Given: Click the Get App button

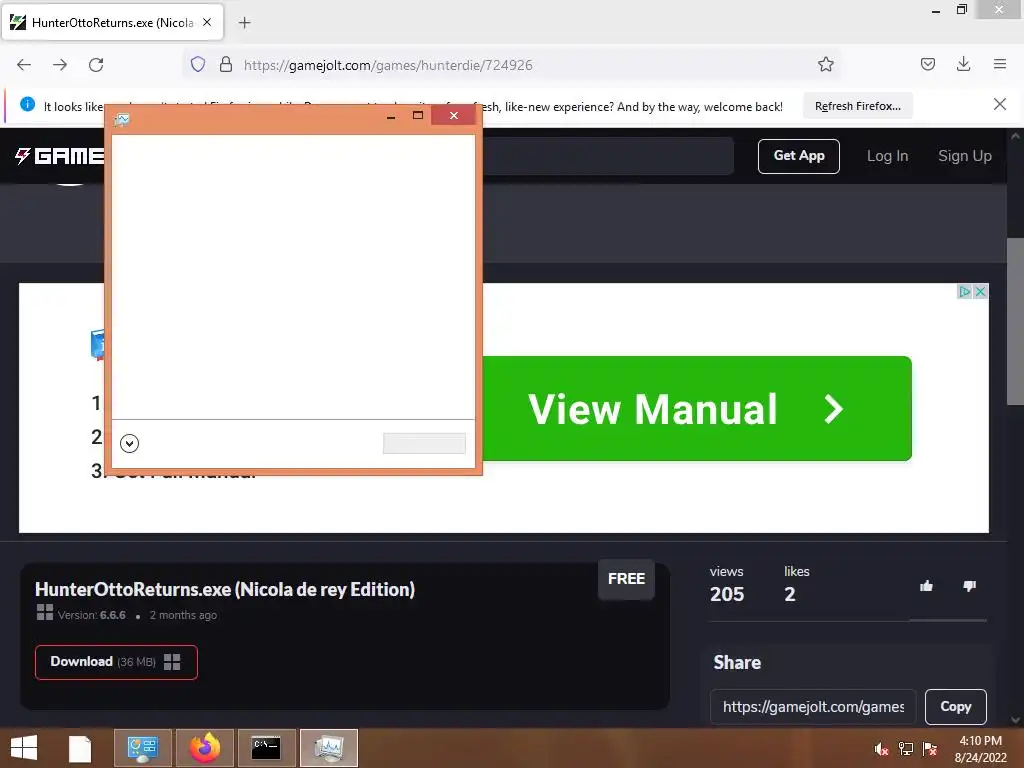Looking at the screenshot, I should (799, 156).
